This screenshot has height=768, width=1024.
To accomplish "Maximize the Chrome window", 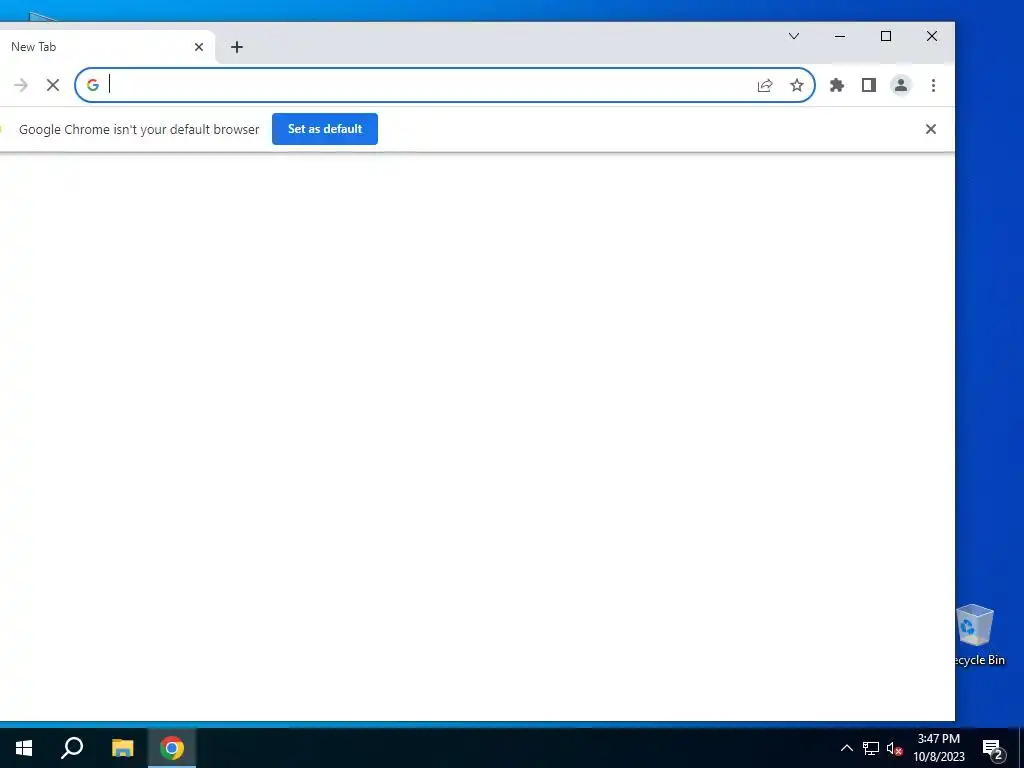I will pyautogui.click(x=886, y=36).
